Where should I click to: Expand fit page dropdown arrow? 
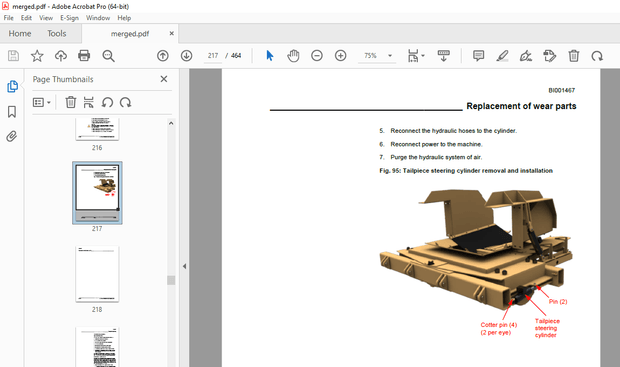(x=423, y=56)
